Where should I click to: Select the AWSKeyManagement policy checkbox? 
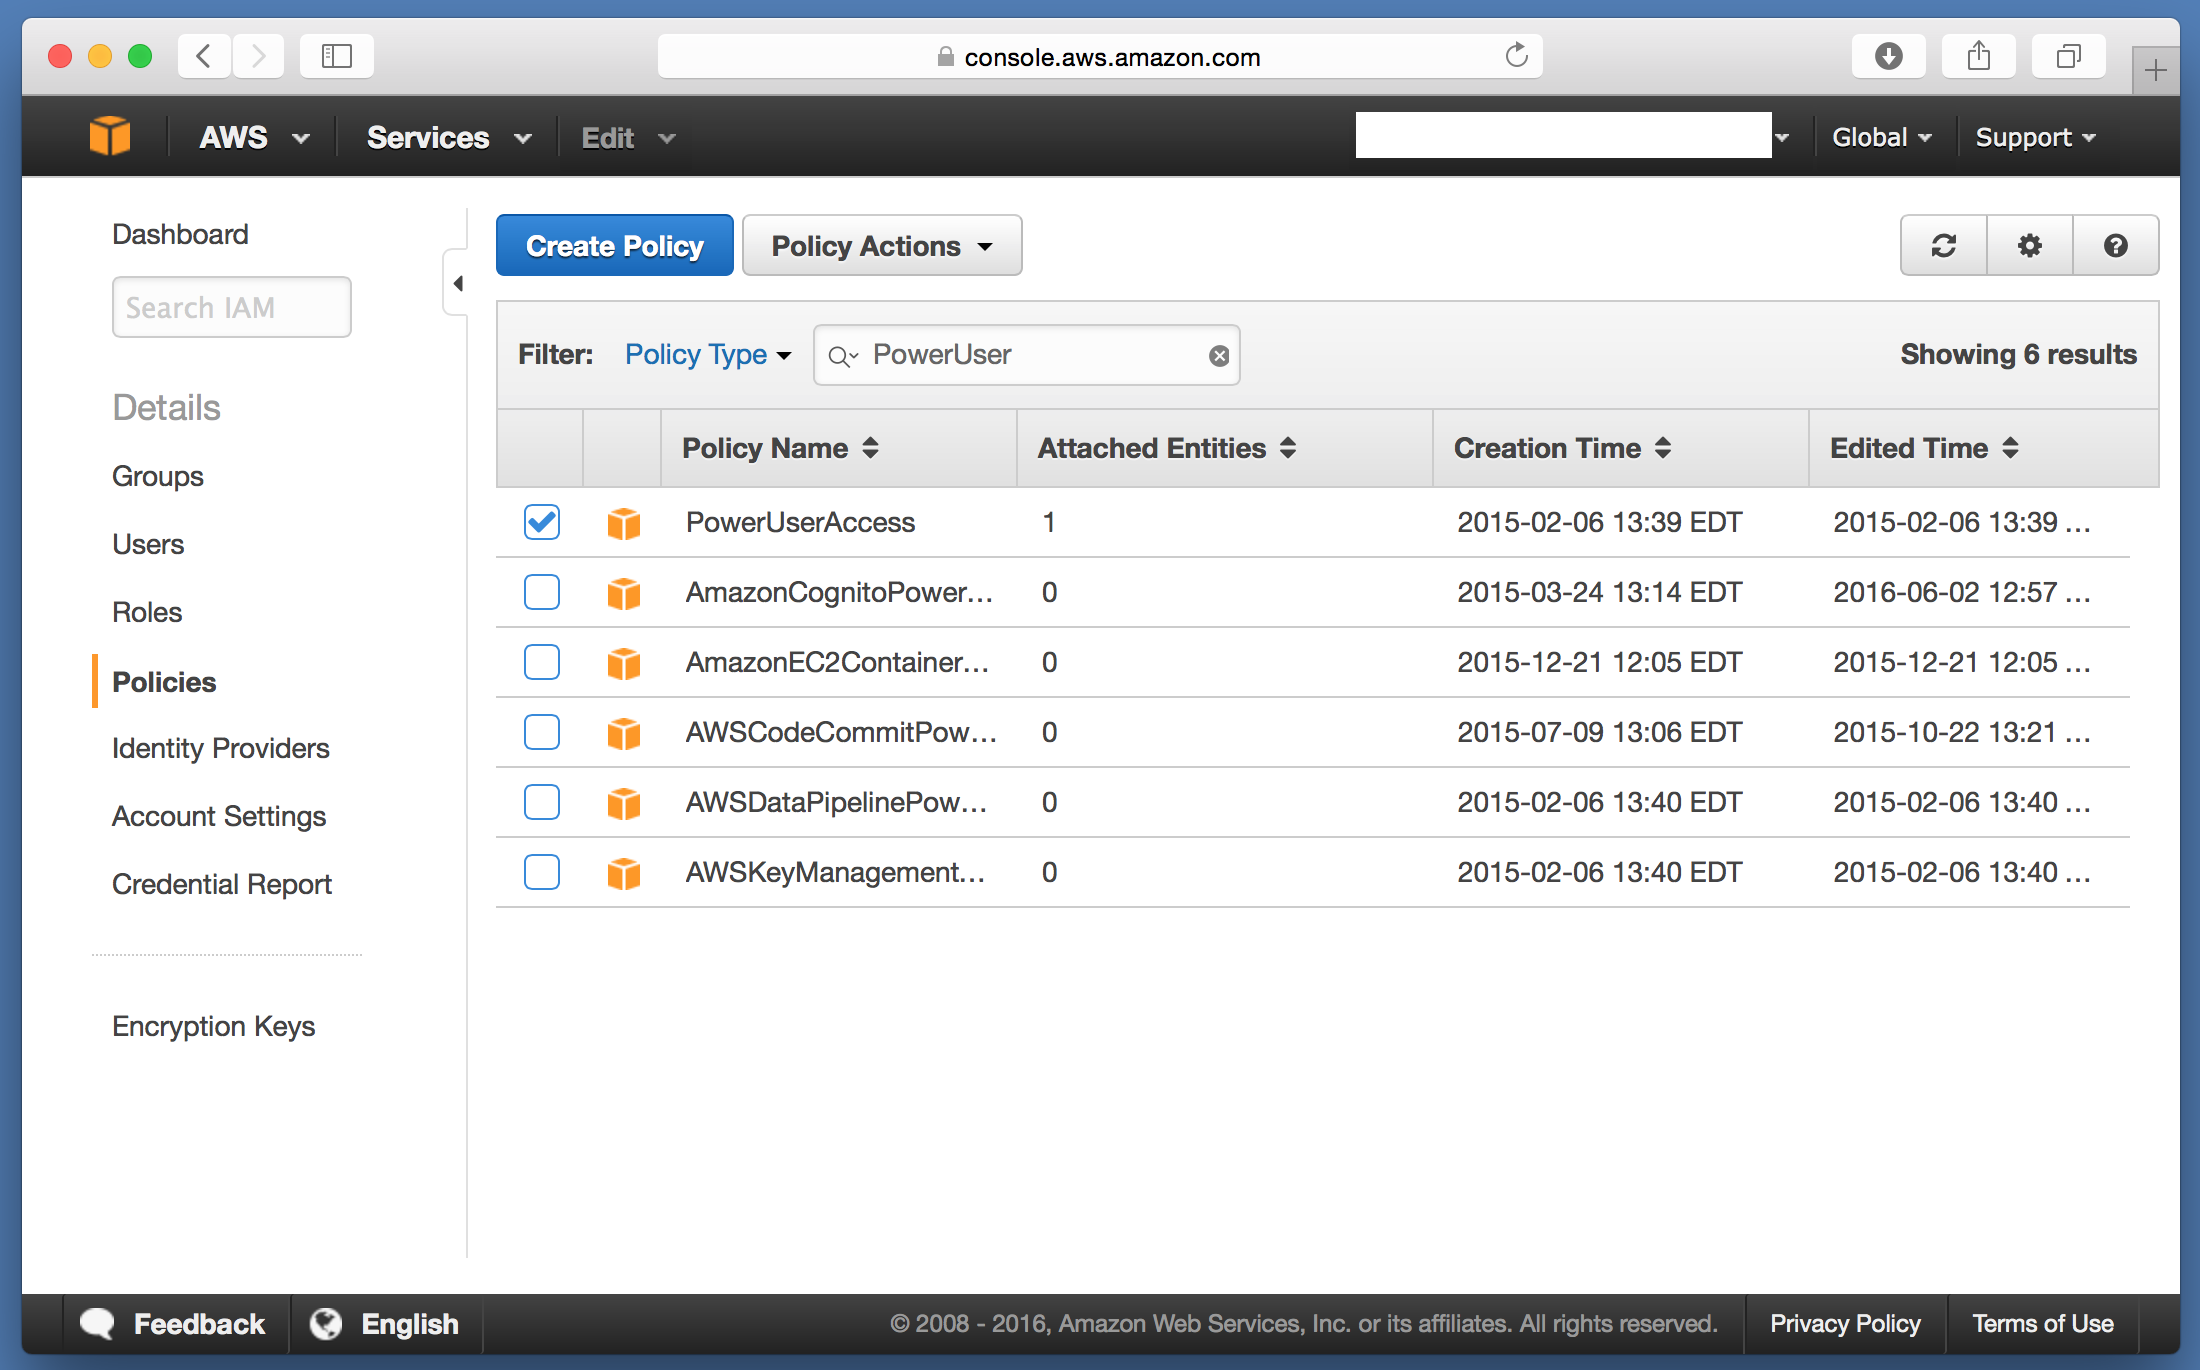(541, 872)
